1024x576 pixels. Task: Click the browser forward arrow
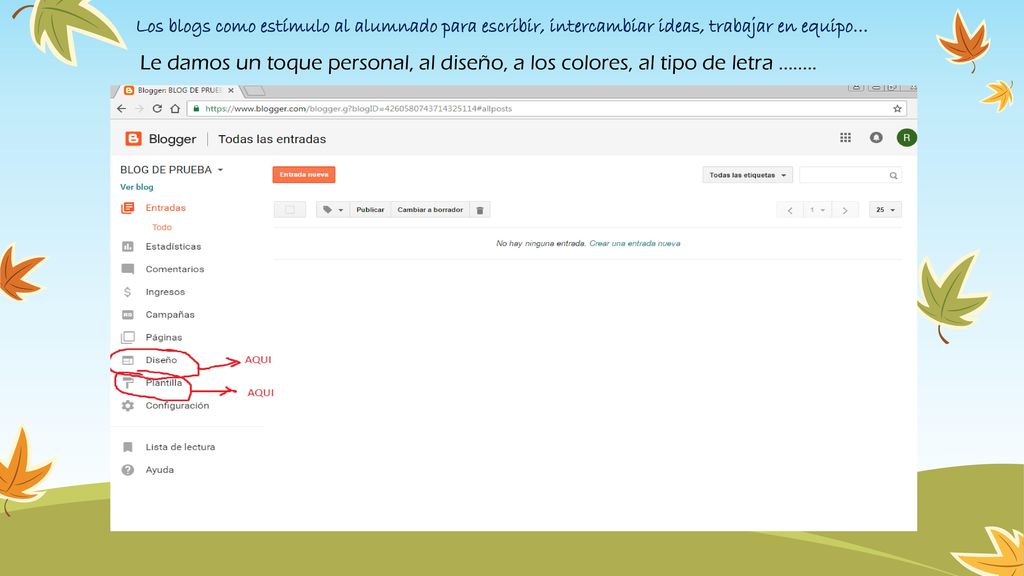pyautogui.click(x=139, y=108)
